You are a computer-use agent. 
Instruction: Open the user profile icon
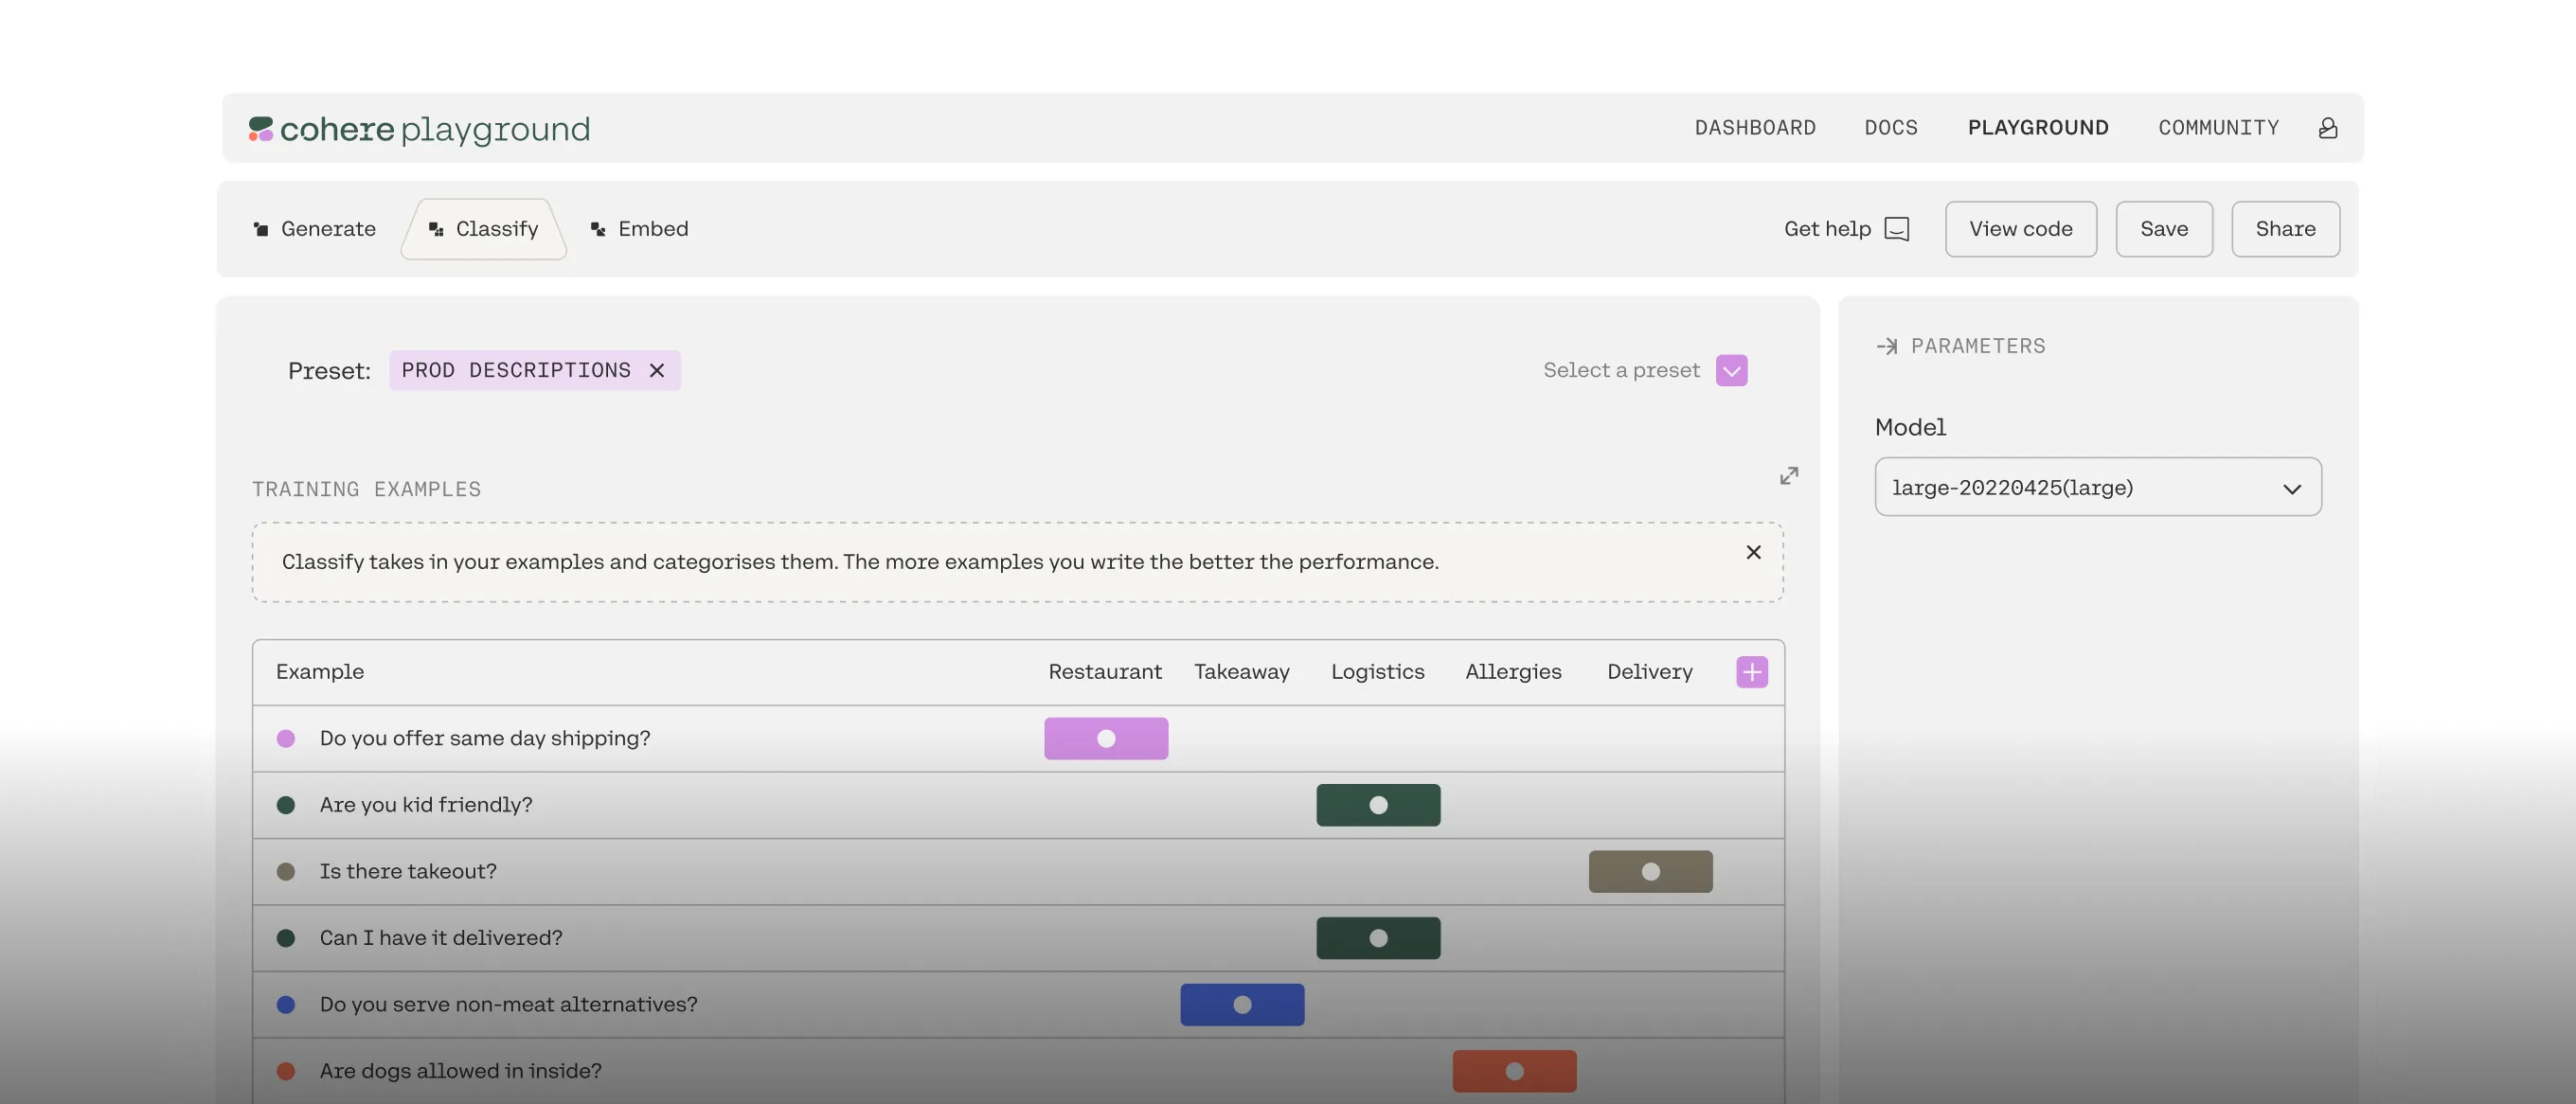[2328, 128]
